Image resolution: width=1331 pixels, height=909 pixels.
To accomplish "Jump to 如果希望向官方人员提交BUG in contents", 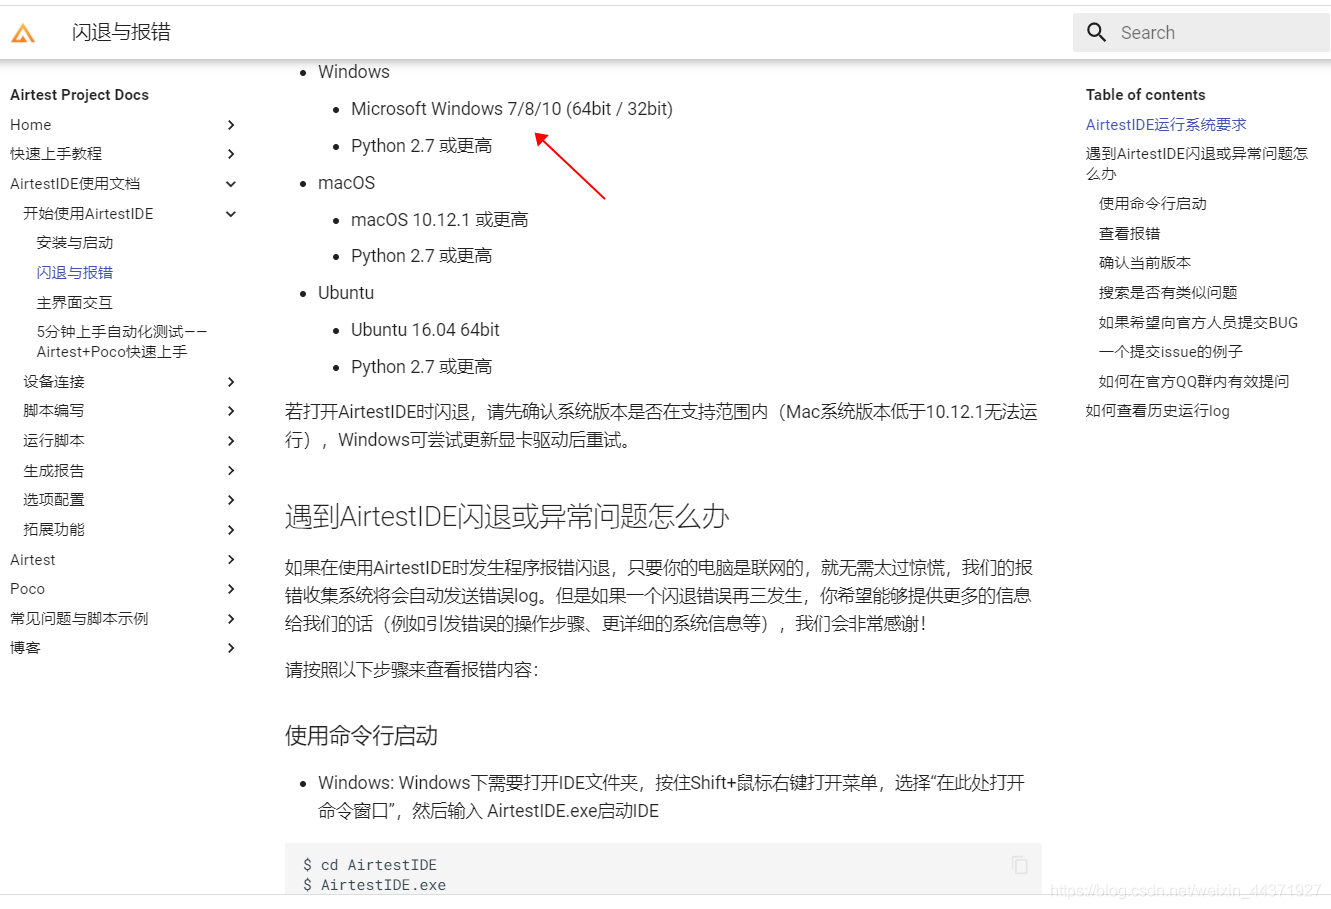I will [1198, 323].
